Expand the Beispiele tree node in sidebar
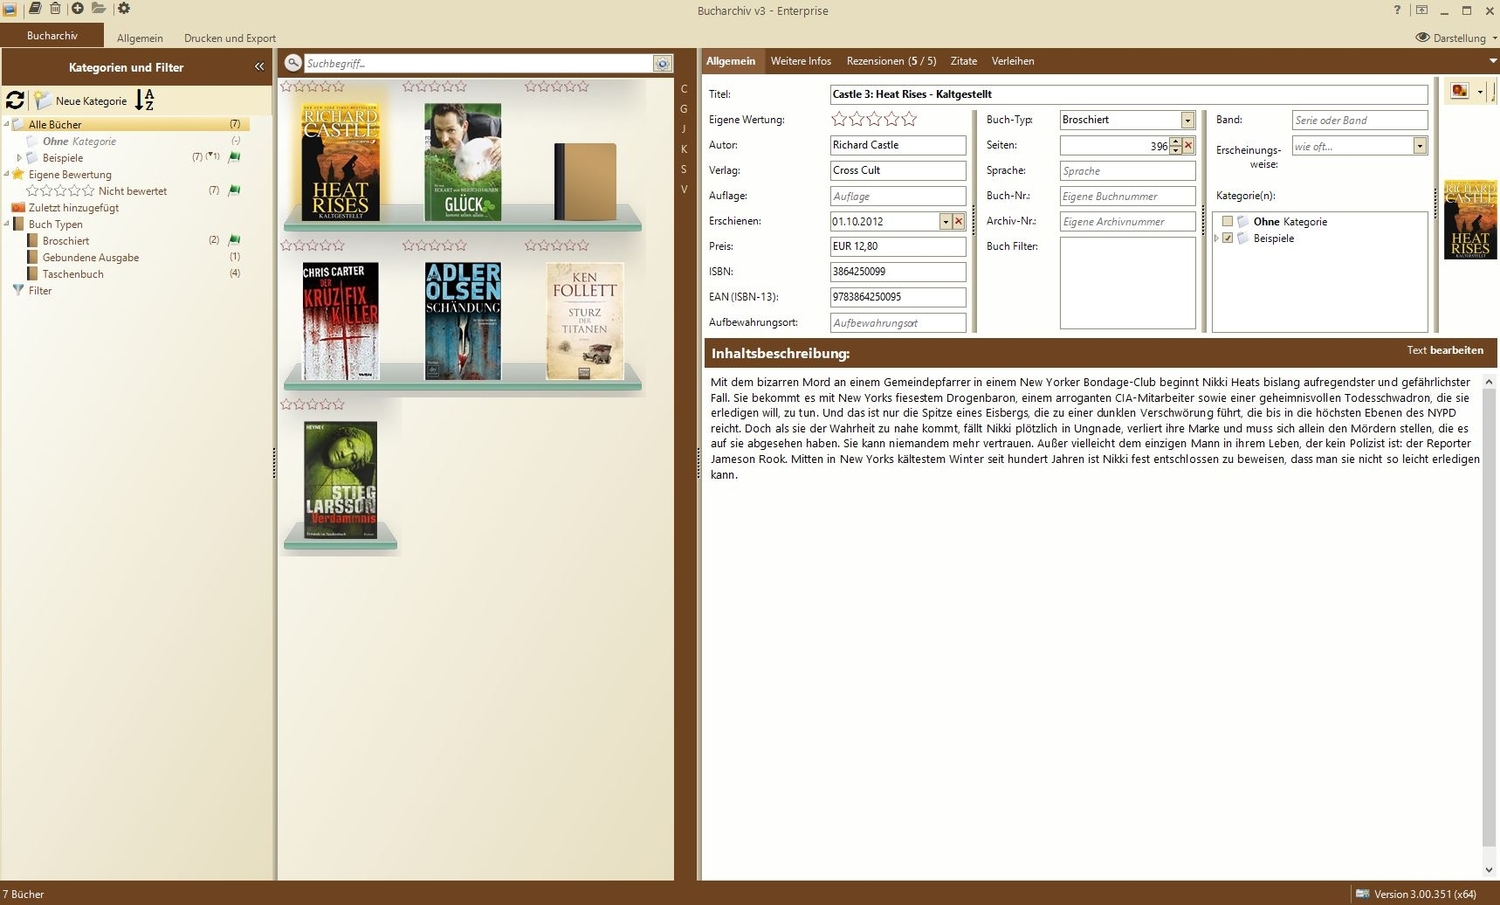Viewport: 1500px width, 905px height. click(19, 157)
